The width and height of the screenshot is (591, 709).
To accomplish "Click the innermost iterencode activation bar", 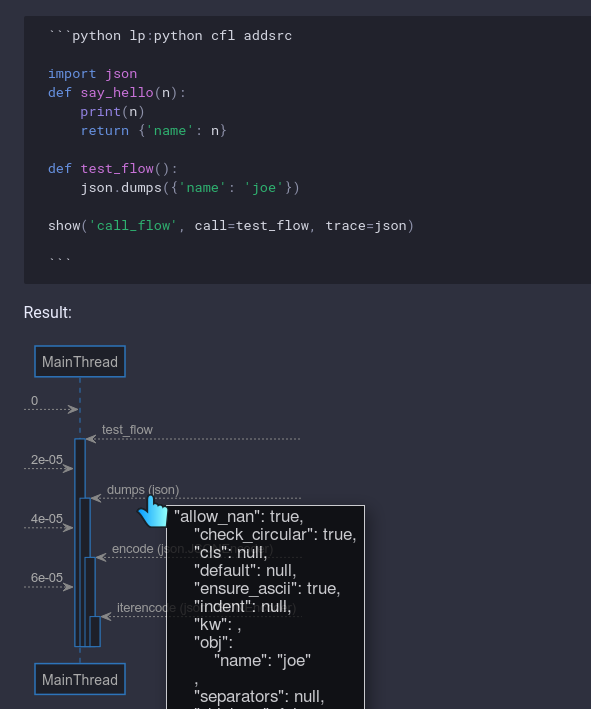I will 95,631.
